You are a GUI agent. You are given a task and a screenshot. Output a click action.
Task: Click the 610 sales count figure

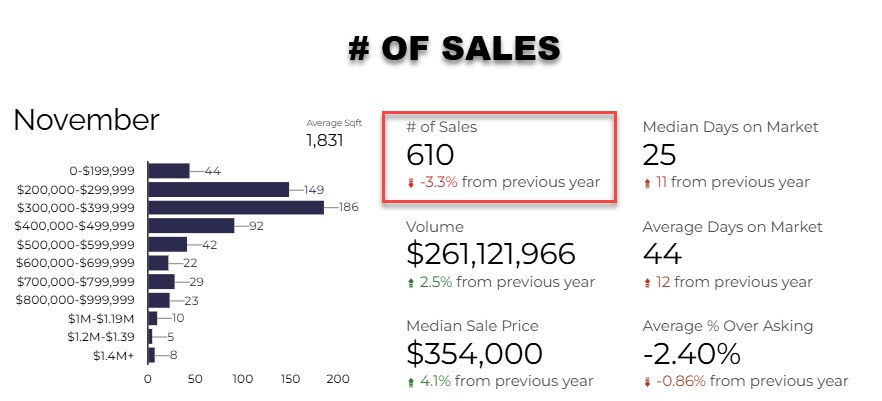[x=430, y=155]
